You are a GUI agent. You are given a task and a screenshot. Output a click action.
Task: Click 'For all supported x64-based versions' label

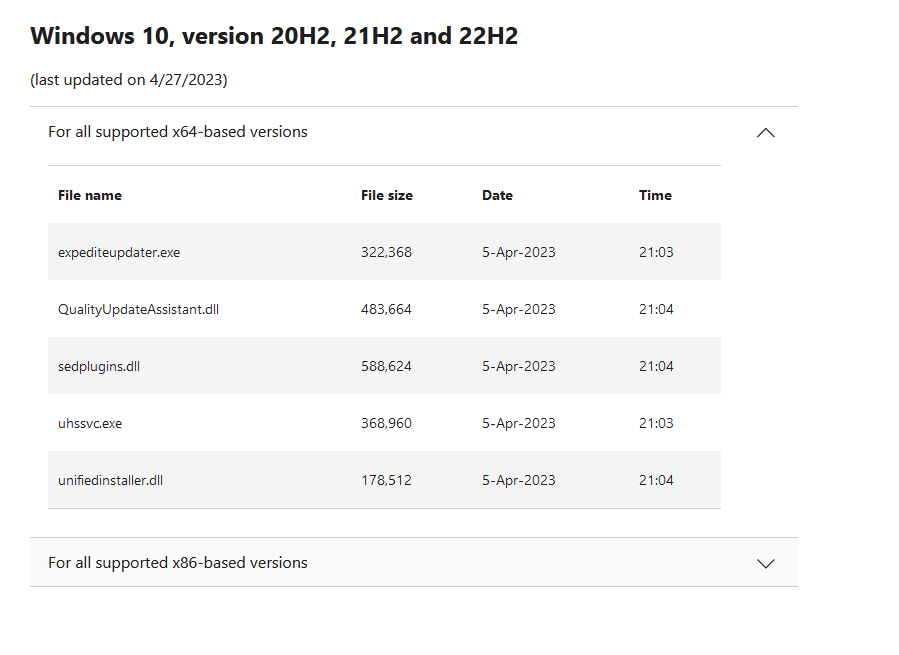(x=178, y=132)
